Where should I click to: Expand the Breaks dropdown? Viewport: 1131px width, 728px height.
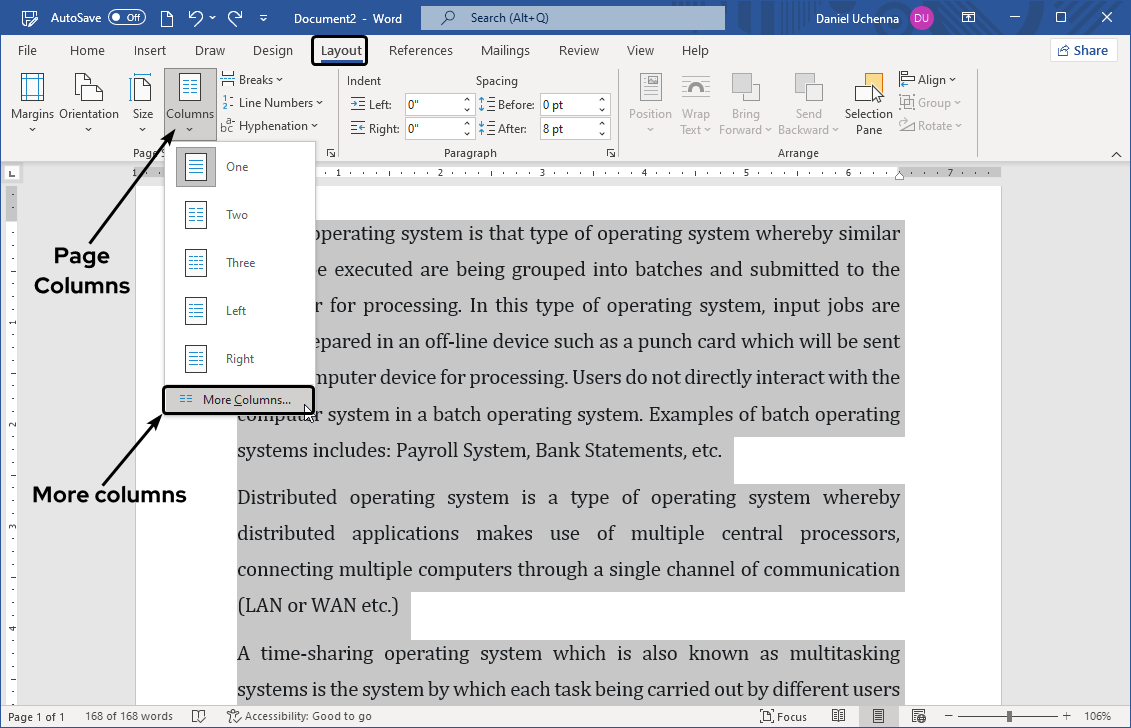(x=252, y=80)
